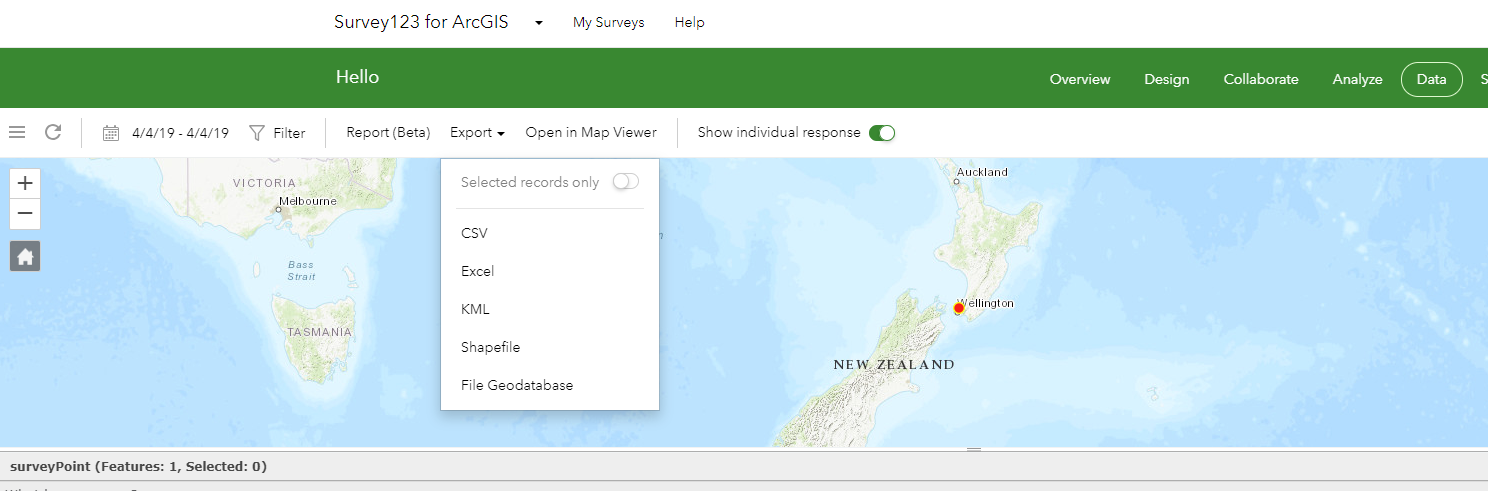The height and width of the screenshot is (491, 1488).
Task: Click the TASMANIA map label
Action: pos(319,332)
